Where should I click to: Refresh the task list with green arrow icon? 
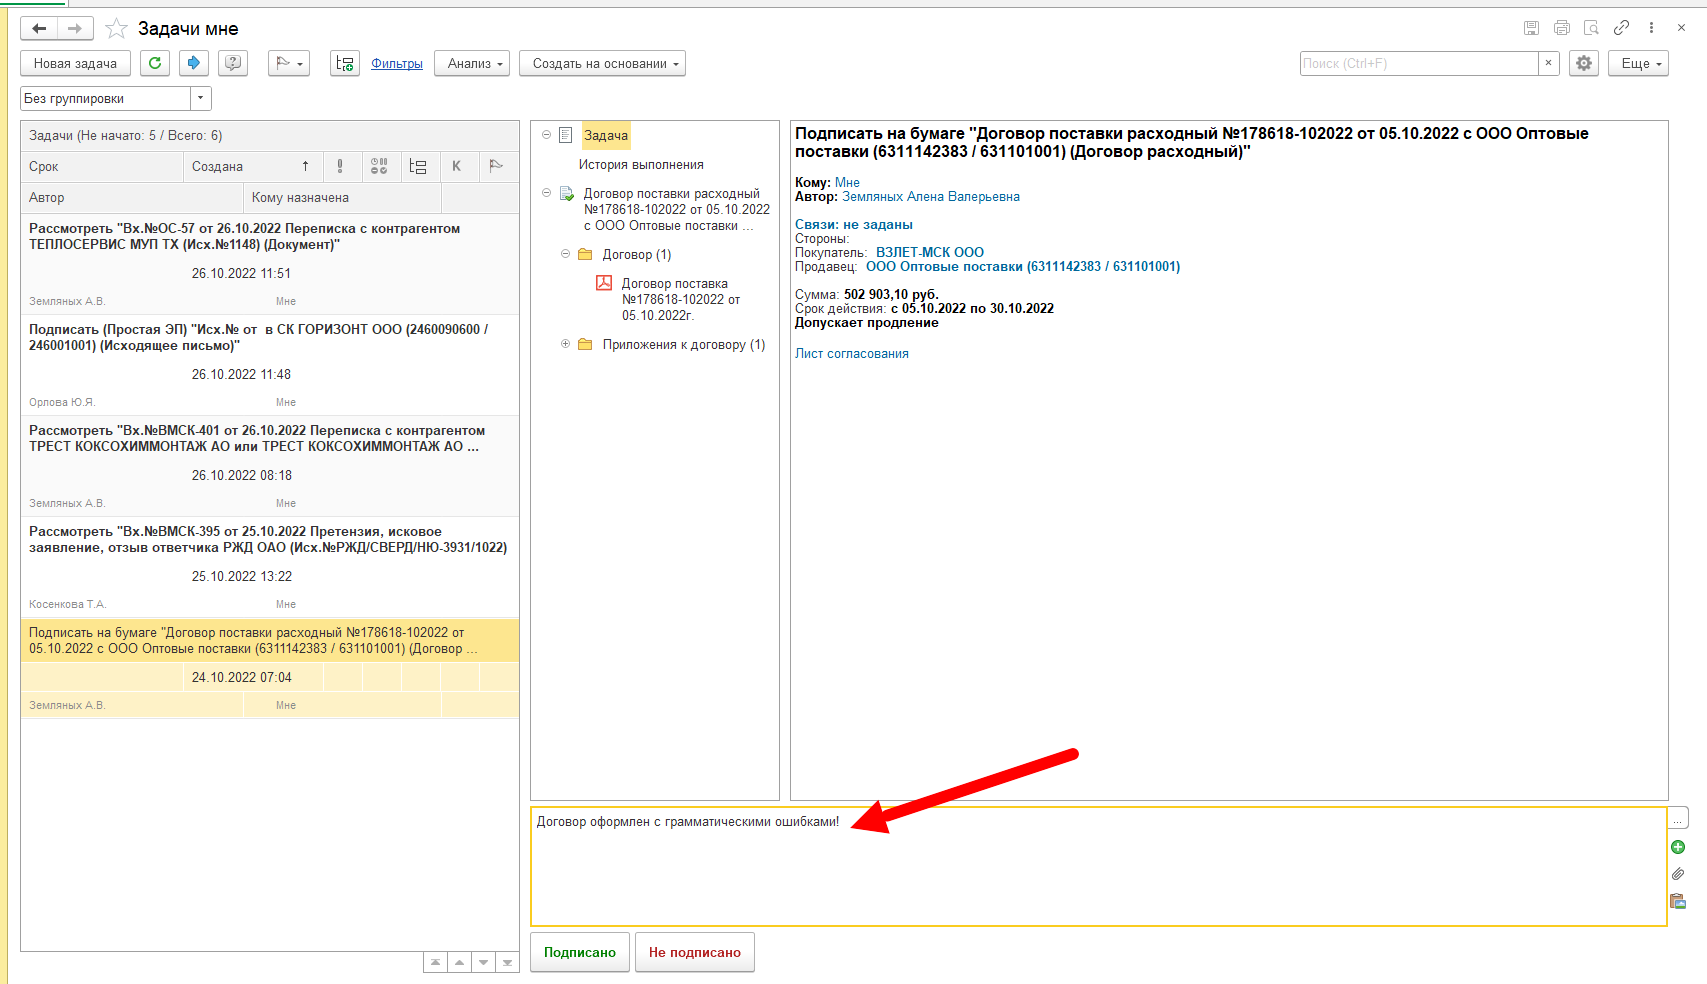pyautogui.click(x=155, y=63)
